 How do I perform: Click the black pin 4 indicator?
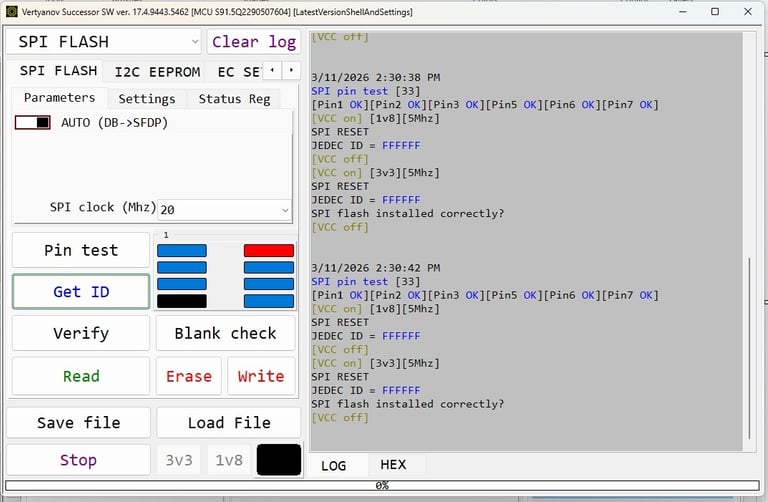182,301
